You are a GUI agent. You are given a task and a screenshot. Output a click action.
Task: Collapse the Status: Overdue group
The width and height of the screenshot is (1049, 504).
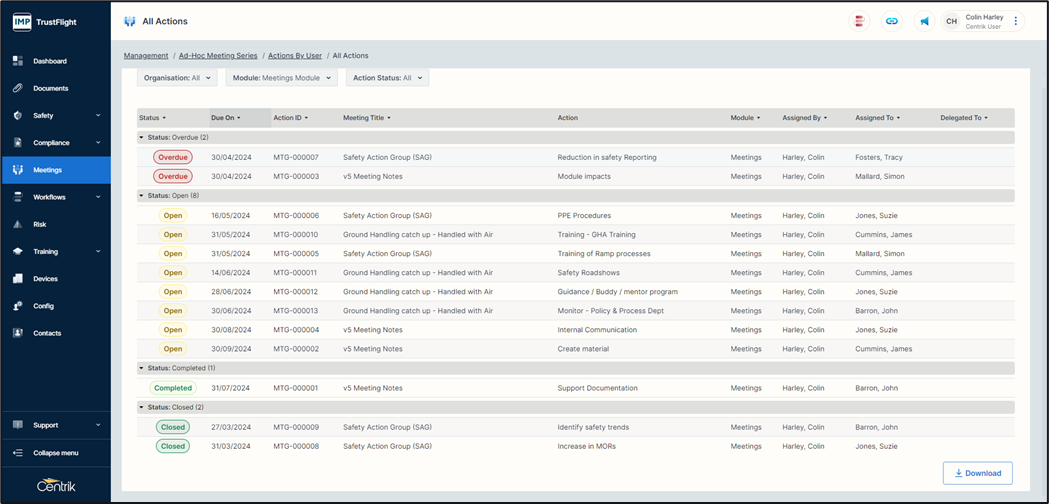(x=142, y=137)
